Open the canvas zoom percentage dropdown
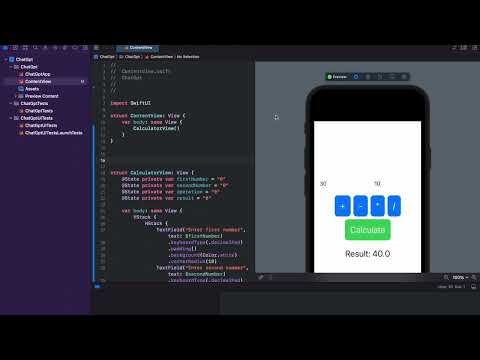This screenshot has width=480, height=360. pos(460,277)
